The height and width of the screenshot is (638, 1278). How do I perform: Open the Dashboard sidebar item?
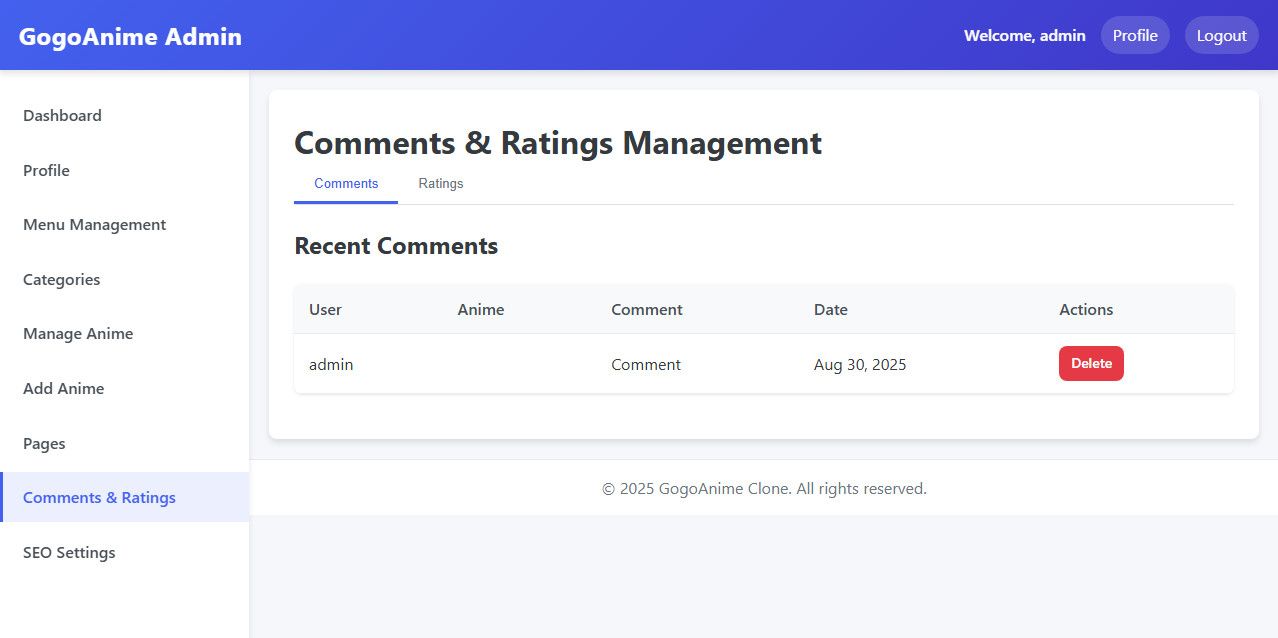tap(62, 115)
